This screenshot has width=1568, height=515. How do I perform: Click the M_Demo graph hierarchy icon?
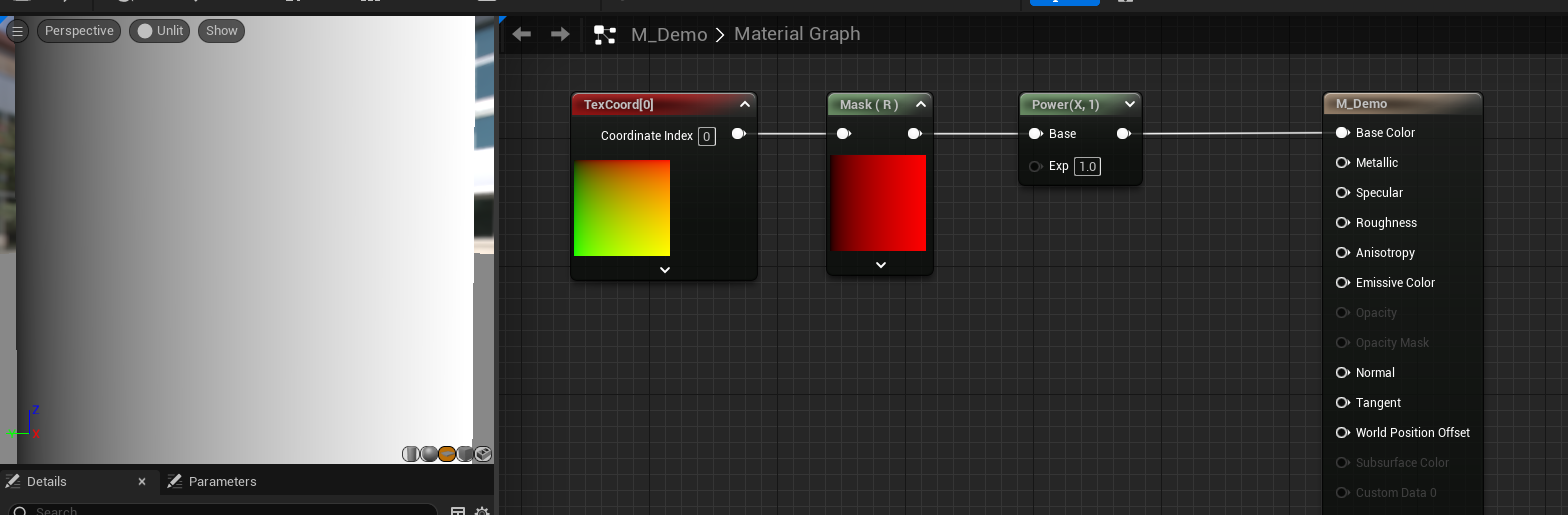point(605,35)
